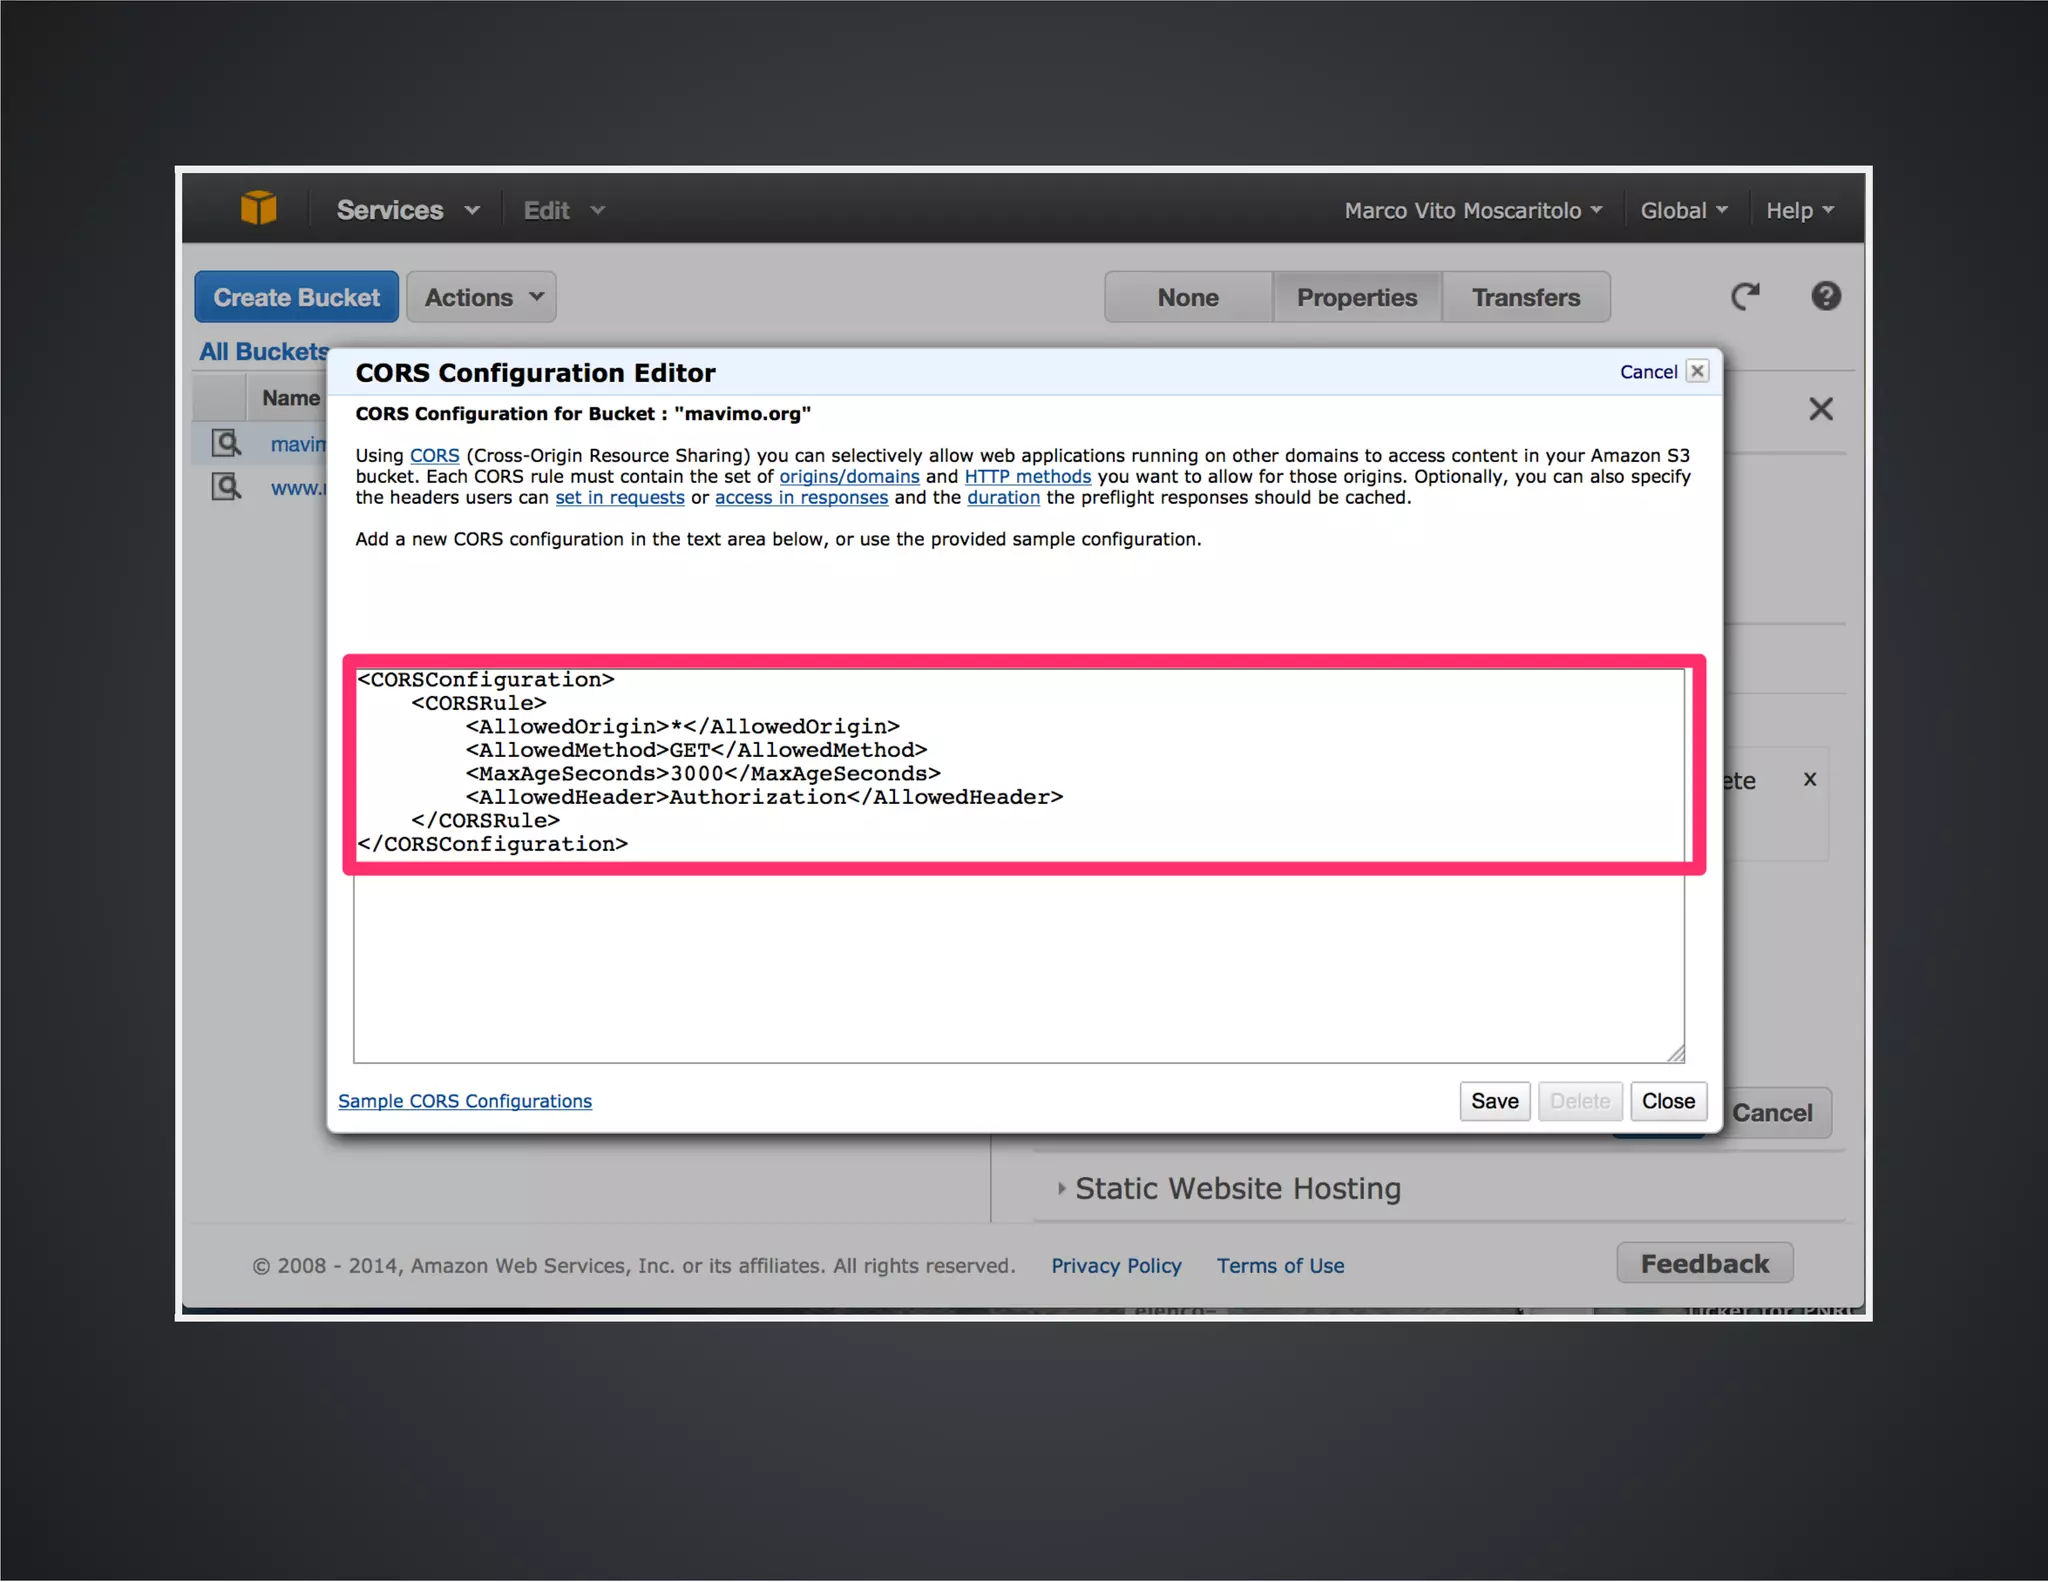This screenshot has width=2048, height=1582.
Task: Click the Create Bucket button
Action: click(296, 297)
